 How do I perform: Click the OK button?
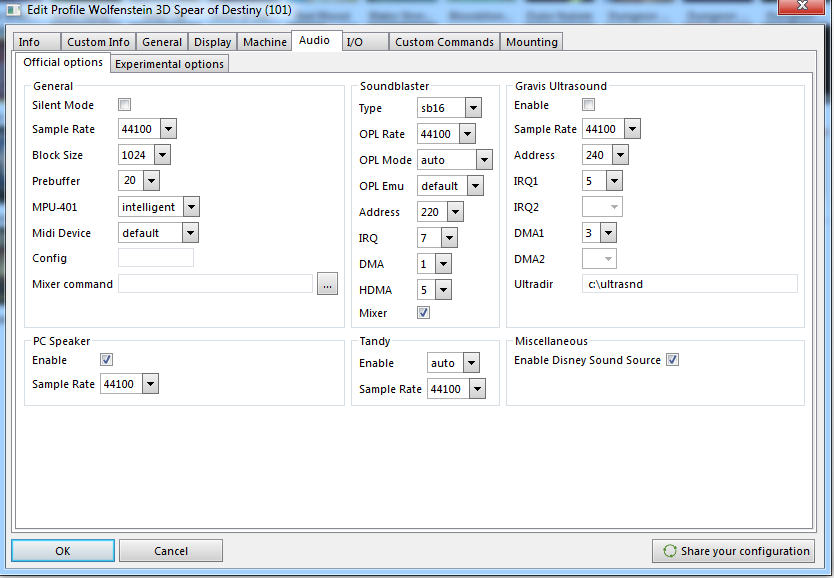(x=63, y=551)
